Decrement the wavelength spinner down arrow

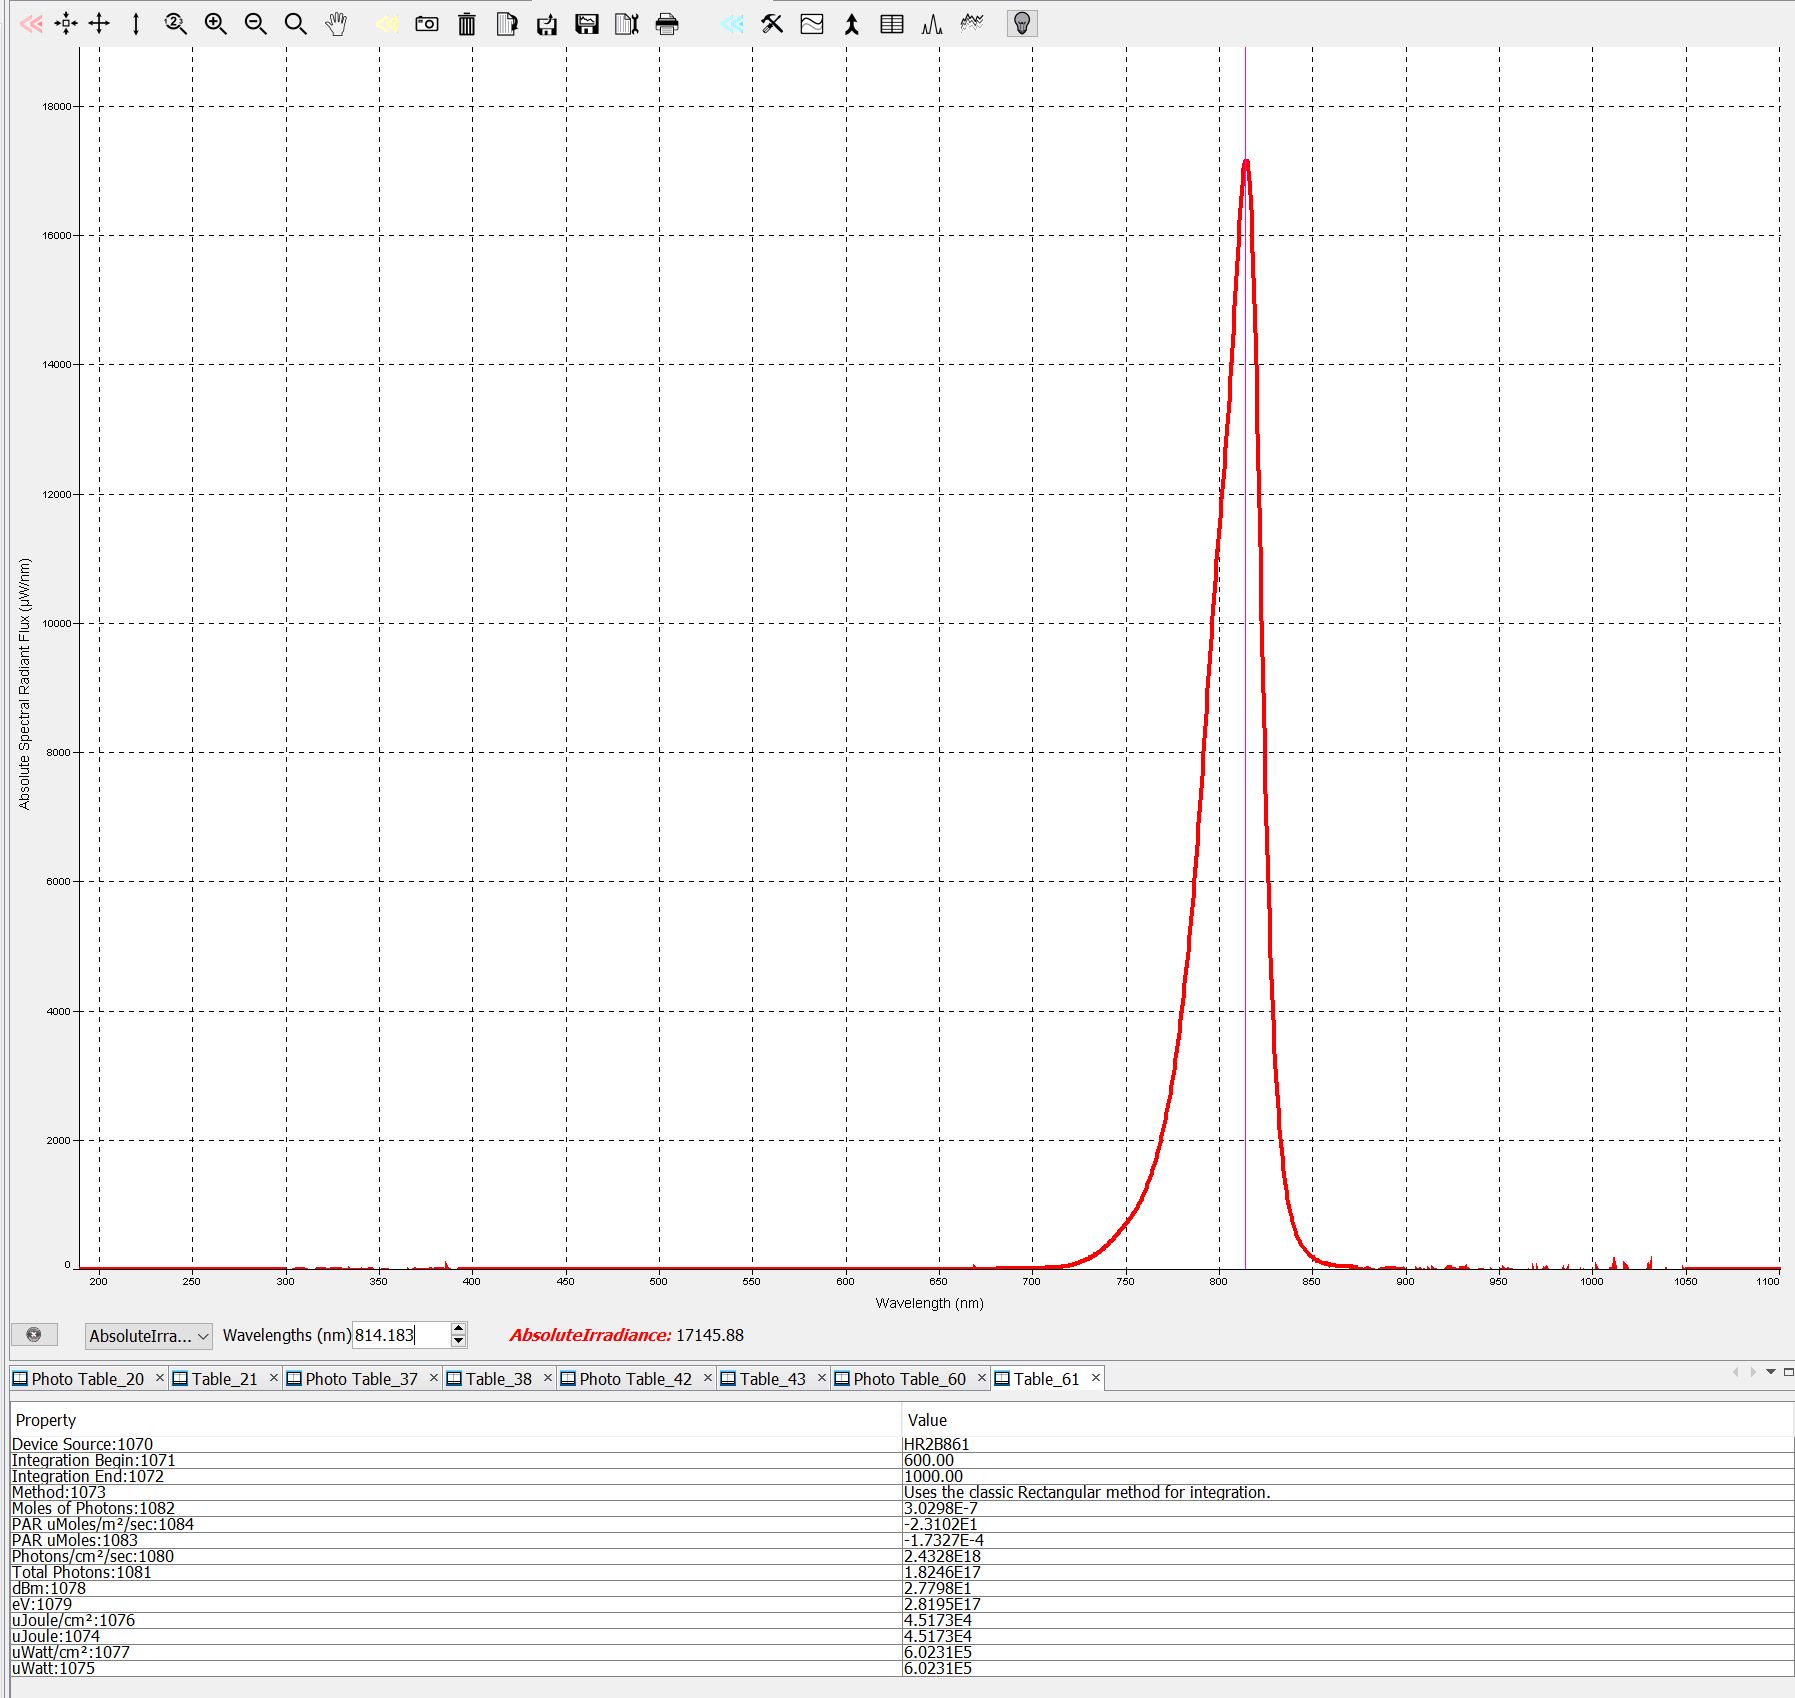tap(458, 1341)
